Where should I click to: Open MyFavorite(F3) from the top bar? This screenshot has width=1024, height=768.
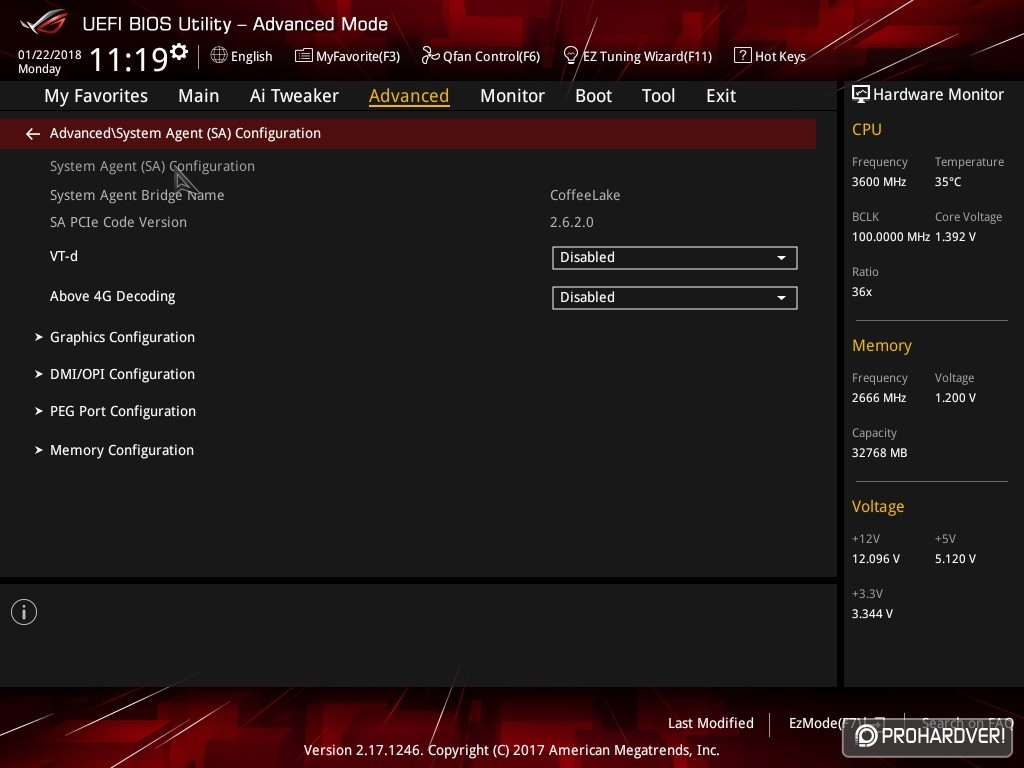pyautogui.click(x=347, y=56)
